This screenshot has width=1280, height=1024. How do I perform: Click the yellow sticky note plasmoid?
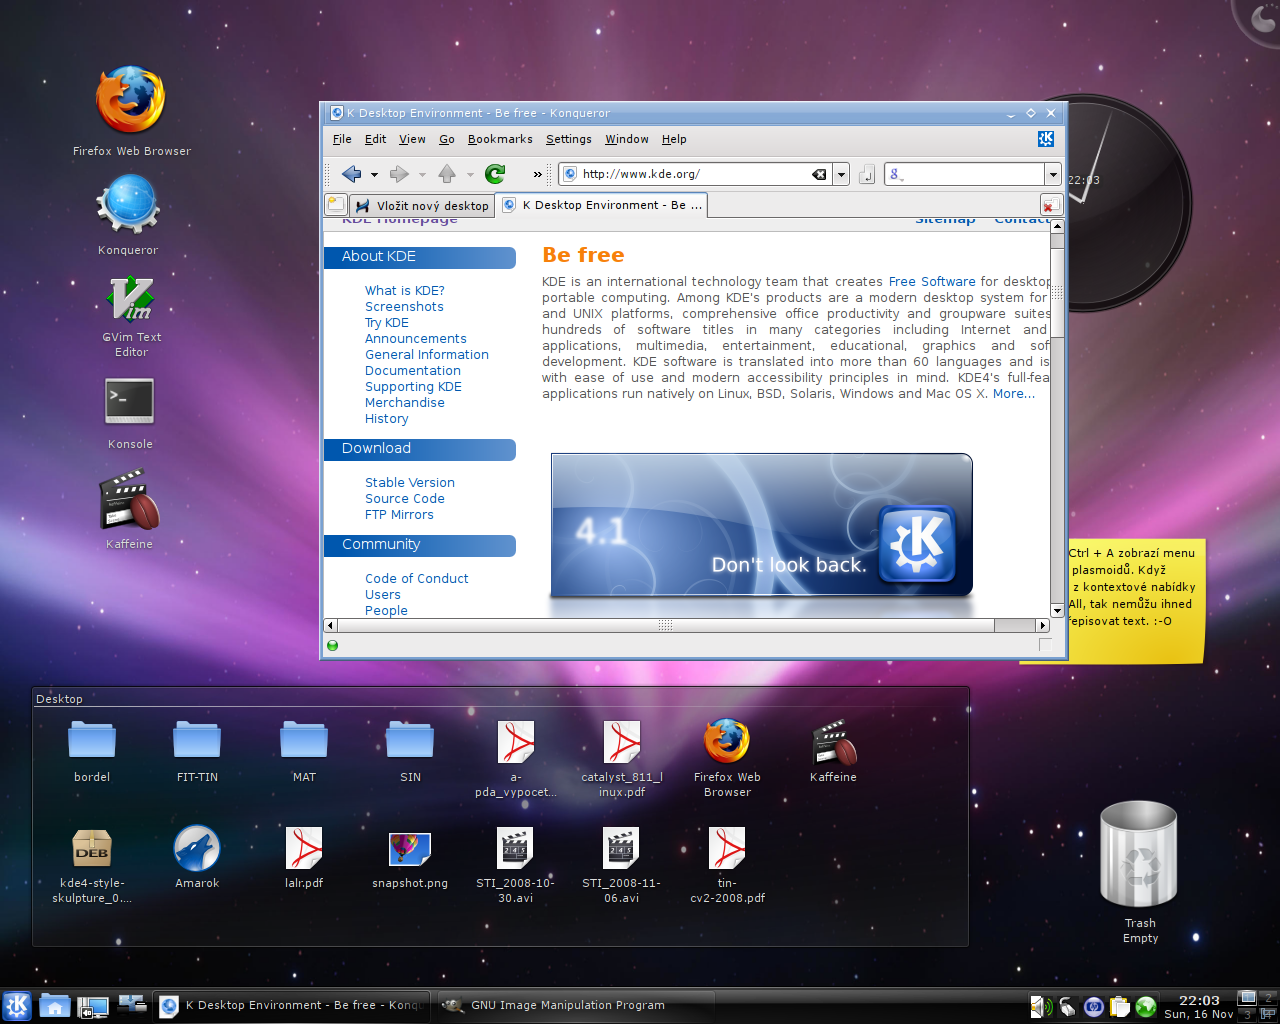click(x=1136, y=601)
